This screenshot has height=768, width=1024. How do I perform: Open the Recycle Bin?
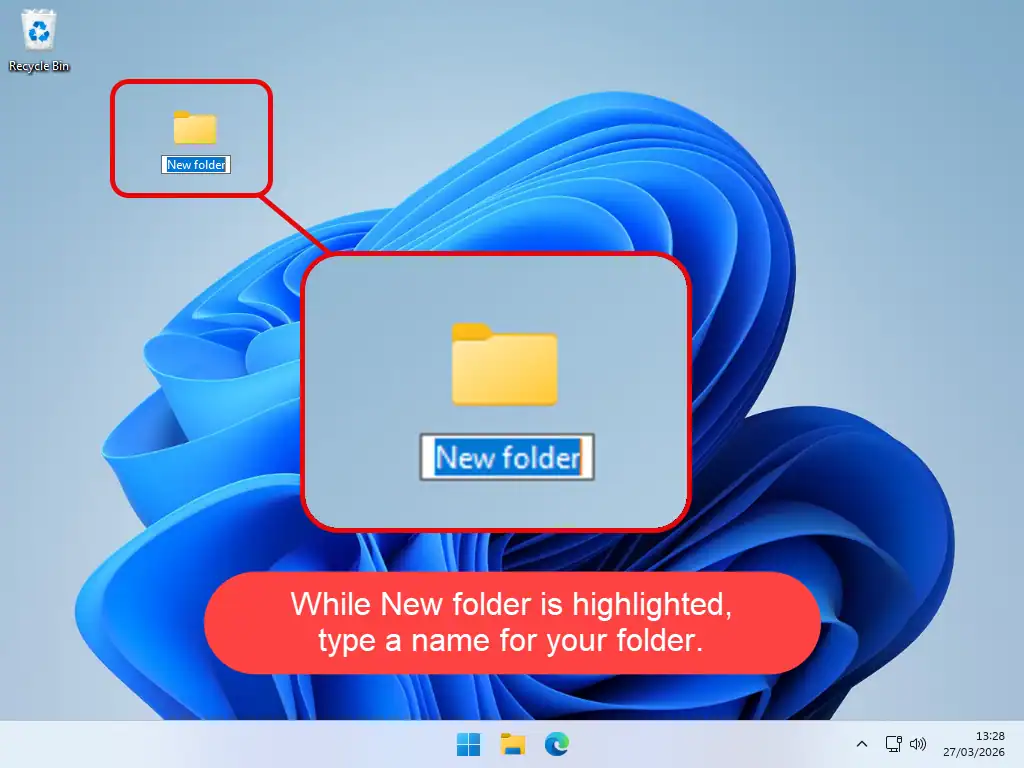coord(38,33)
